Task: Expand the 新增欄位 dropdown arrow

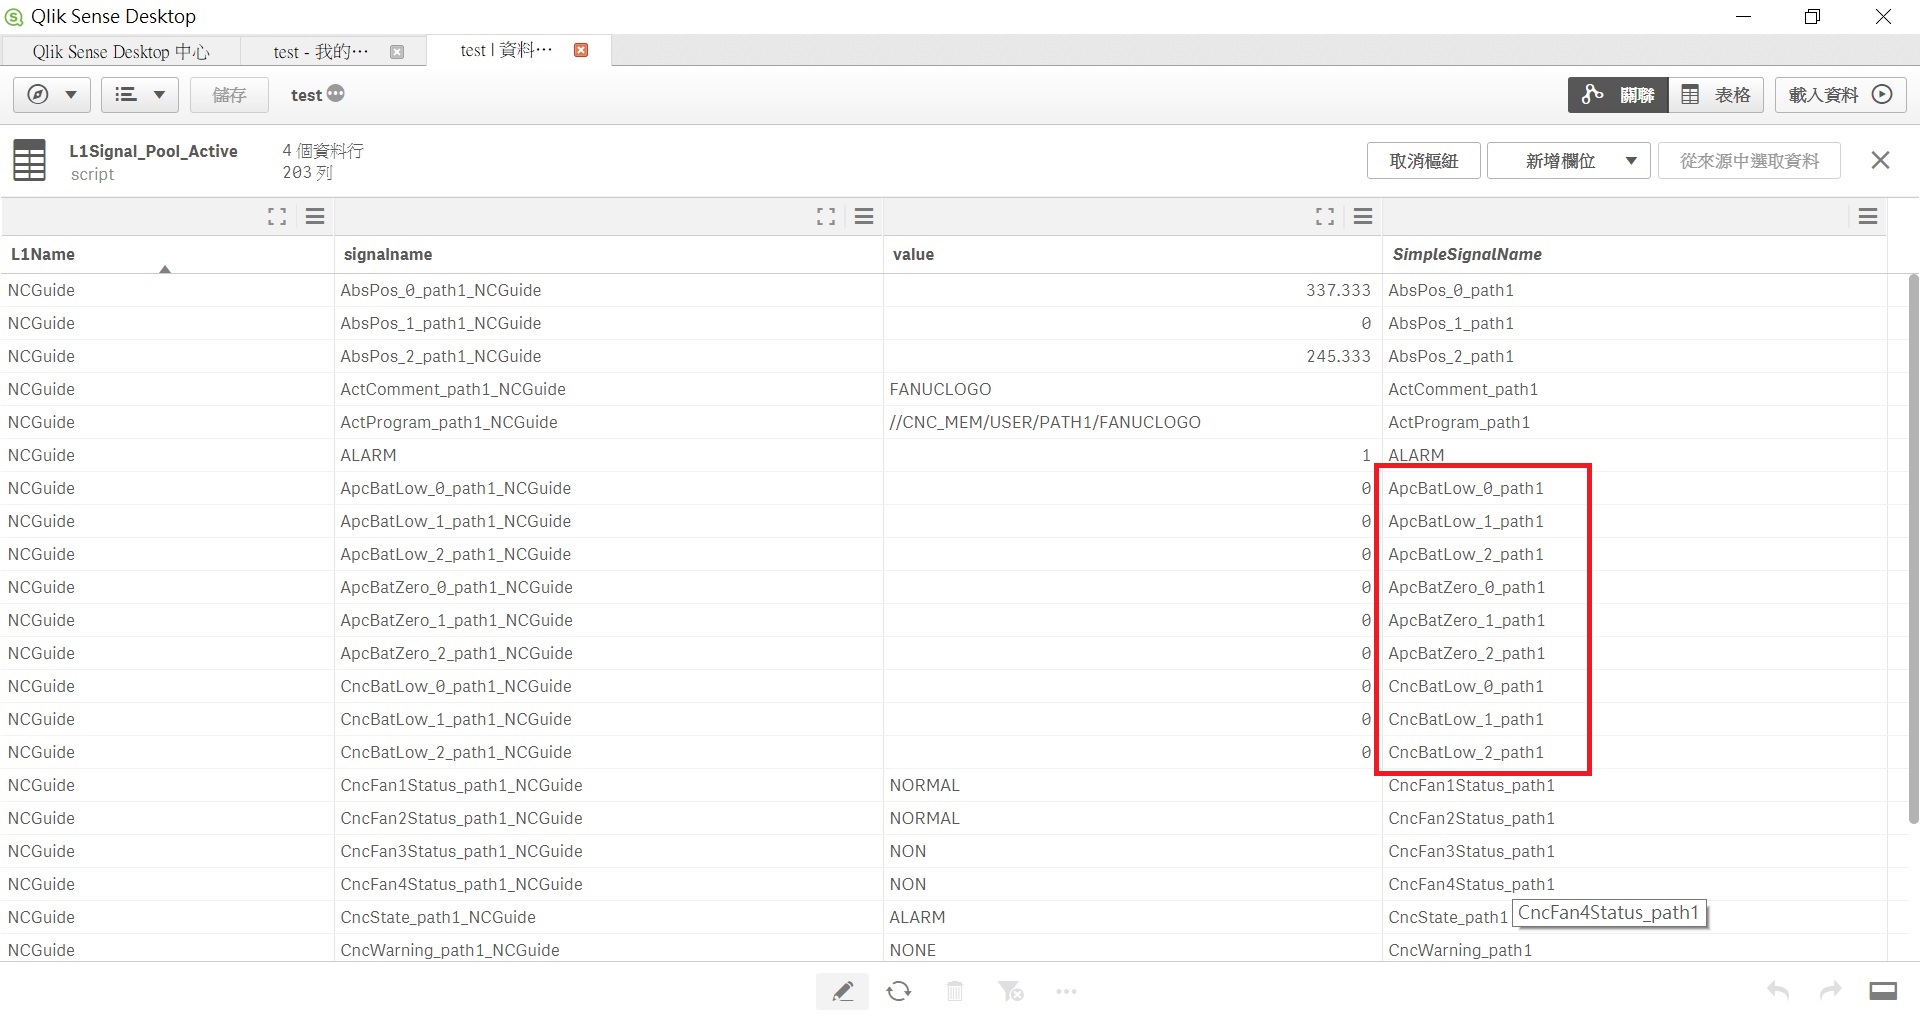Action: click(1632, 161)
